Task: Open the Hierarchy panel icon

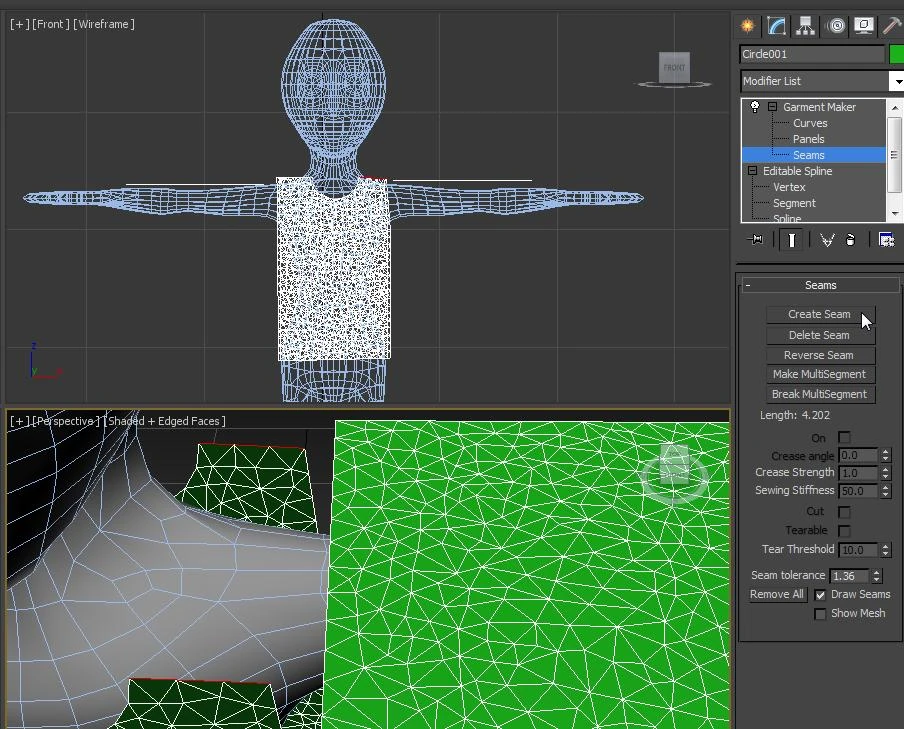Action: tap(805, 26)
